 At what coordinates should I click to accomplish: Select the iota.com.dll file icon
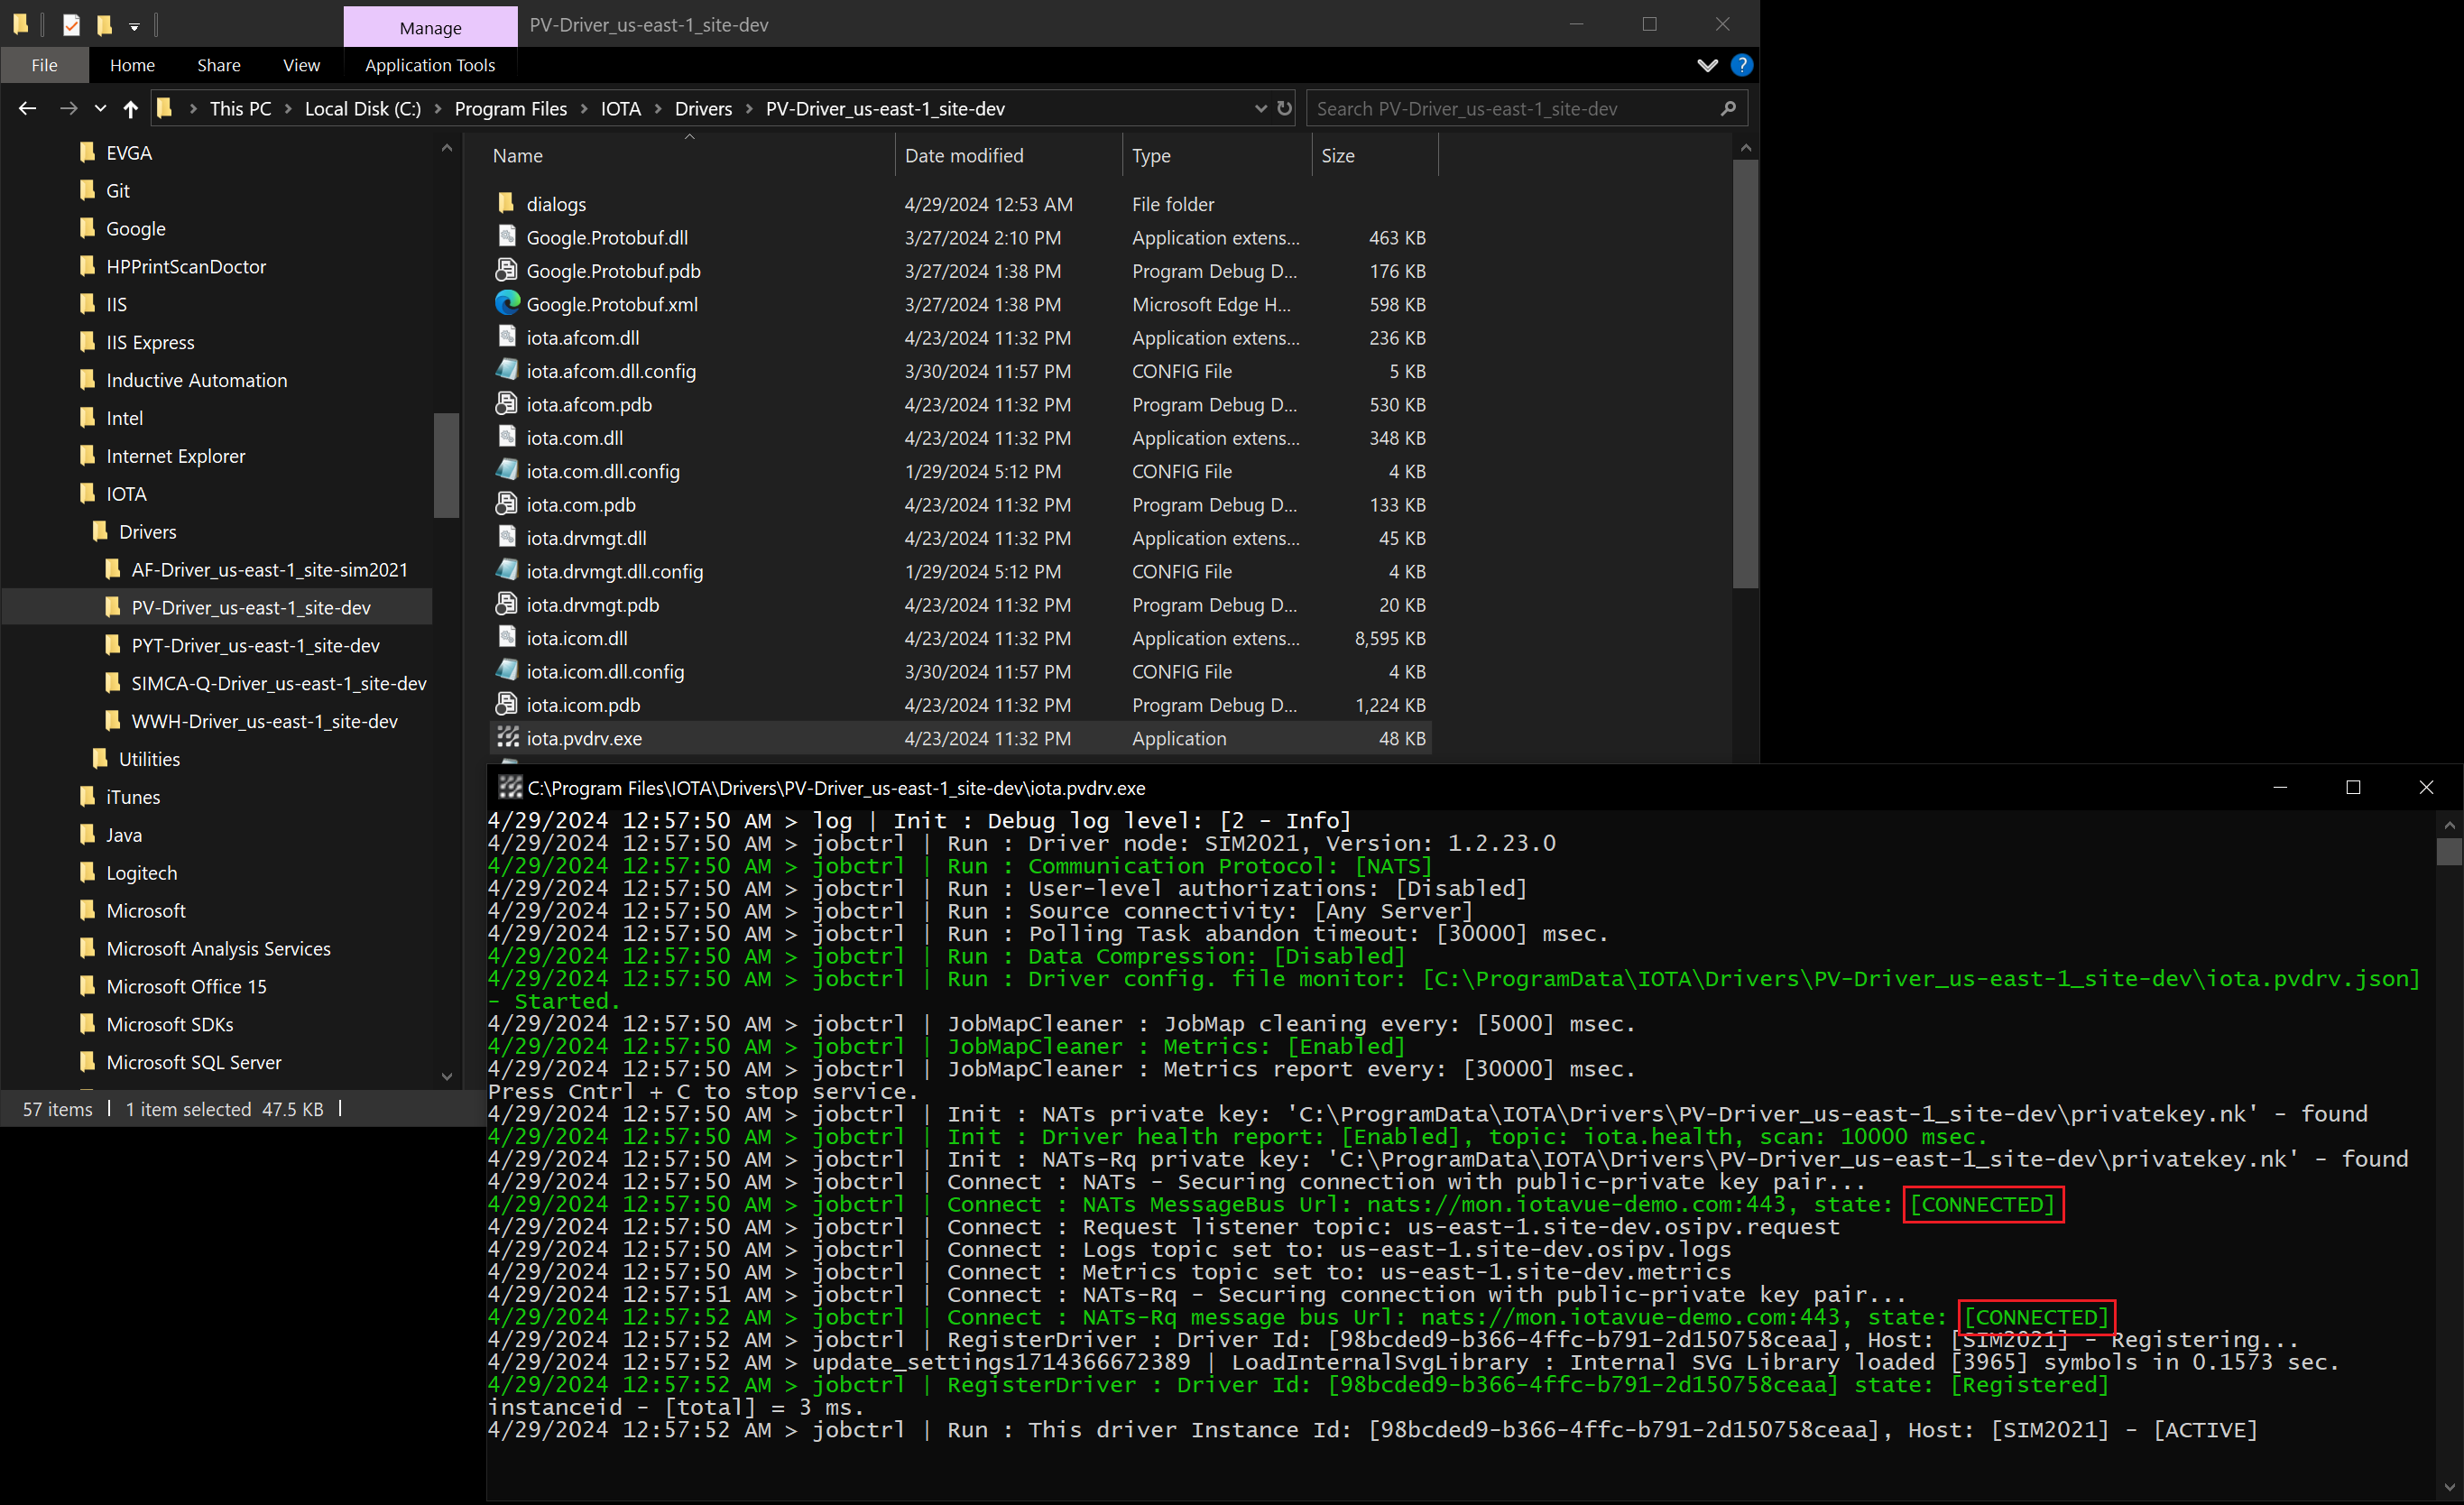tap(507, 437)
